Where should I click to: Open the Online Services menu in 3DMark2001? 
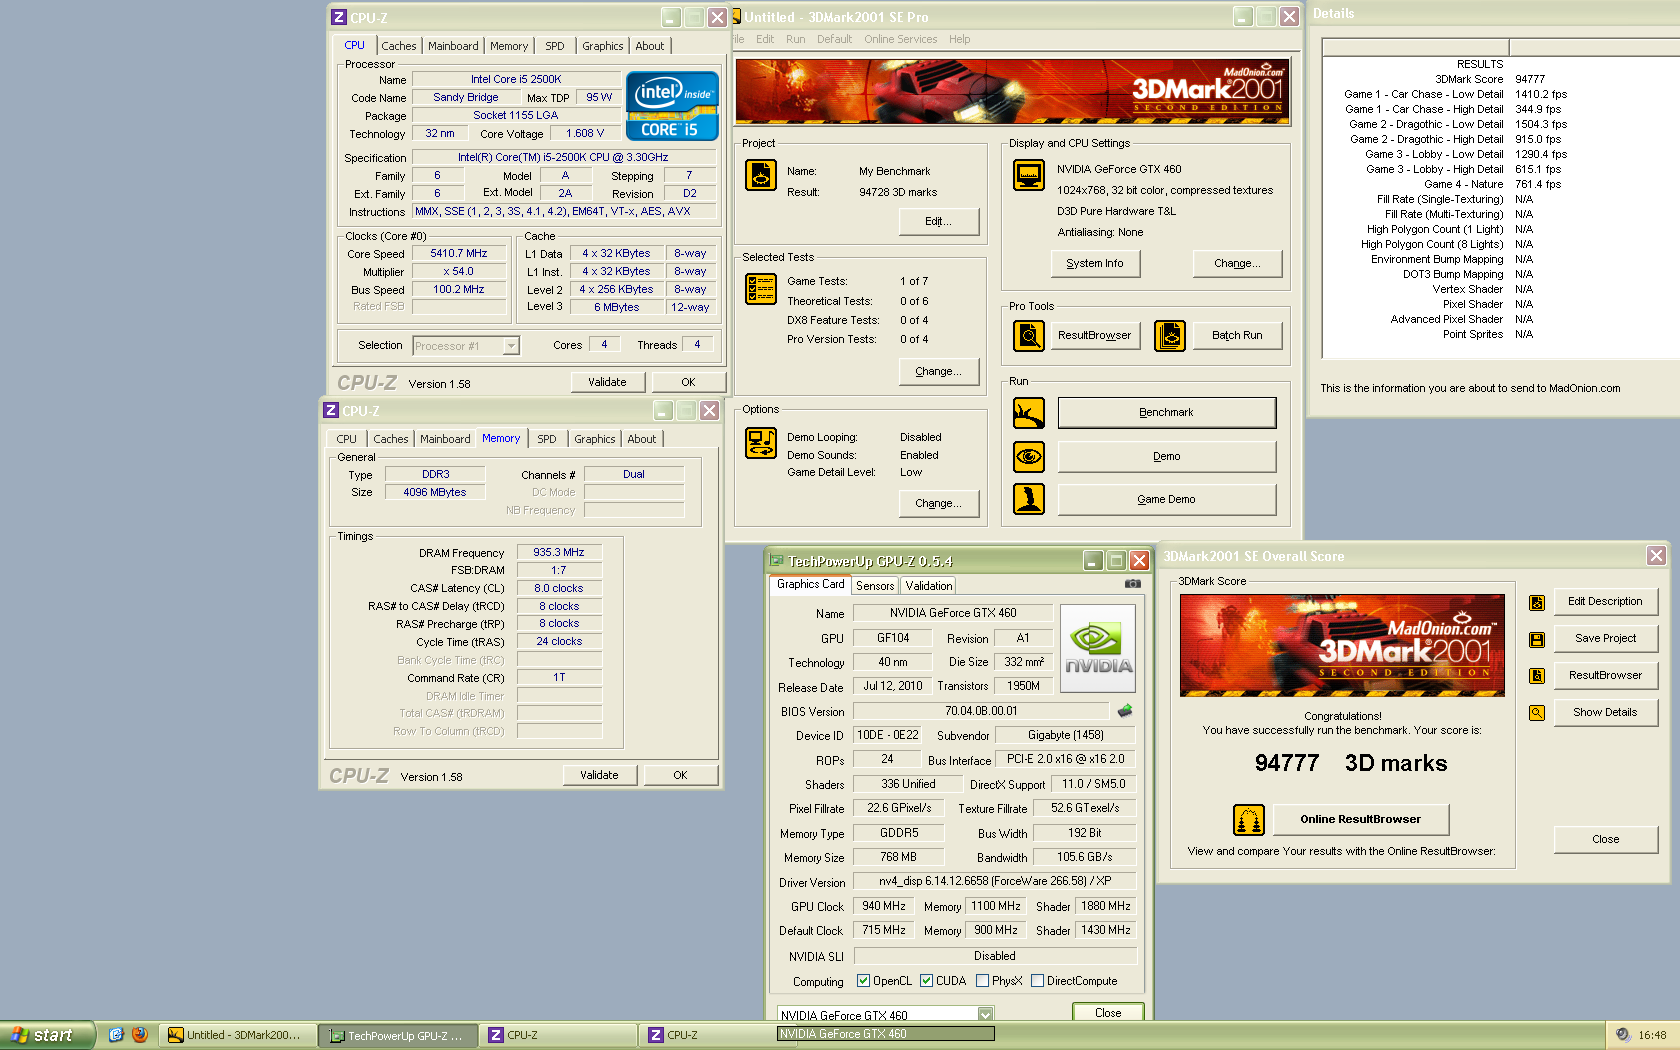coord(900,39)
